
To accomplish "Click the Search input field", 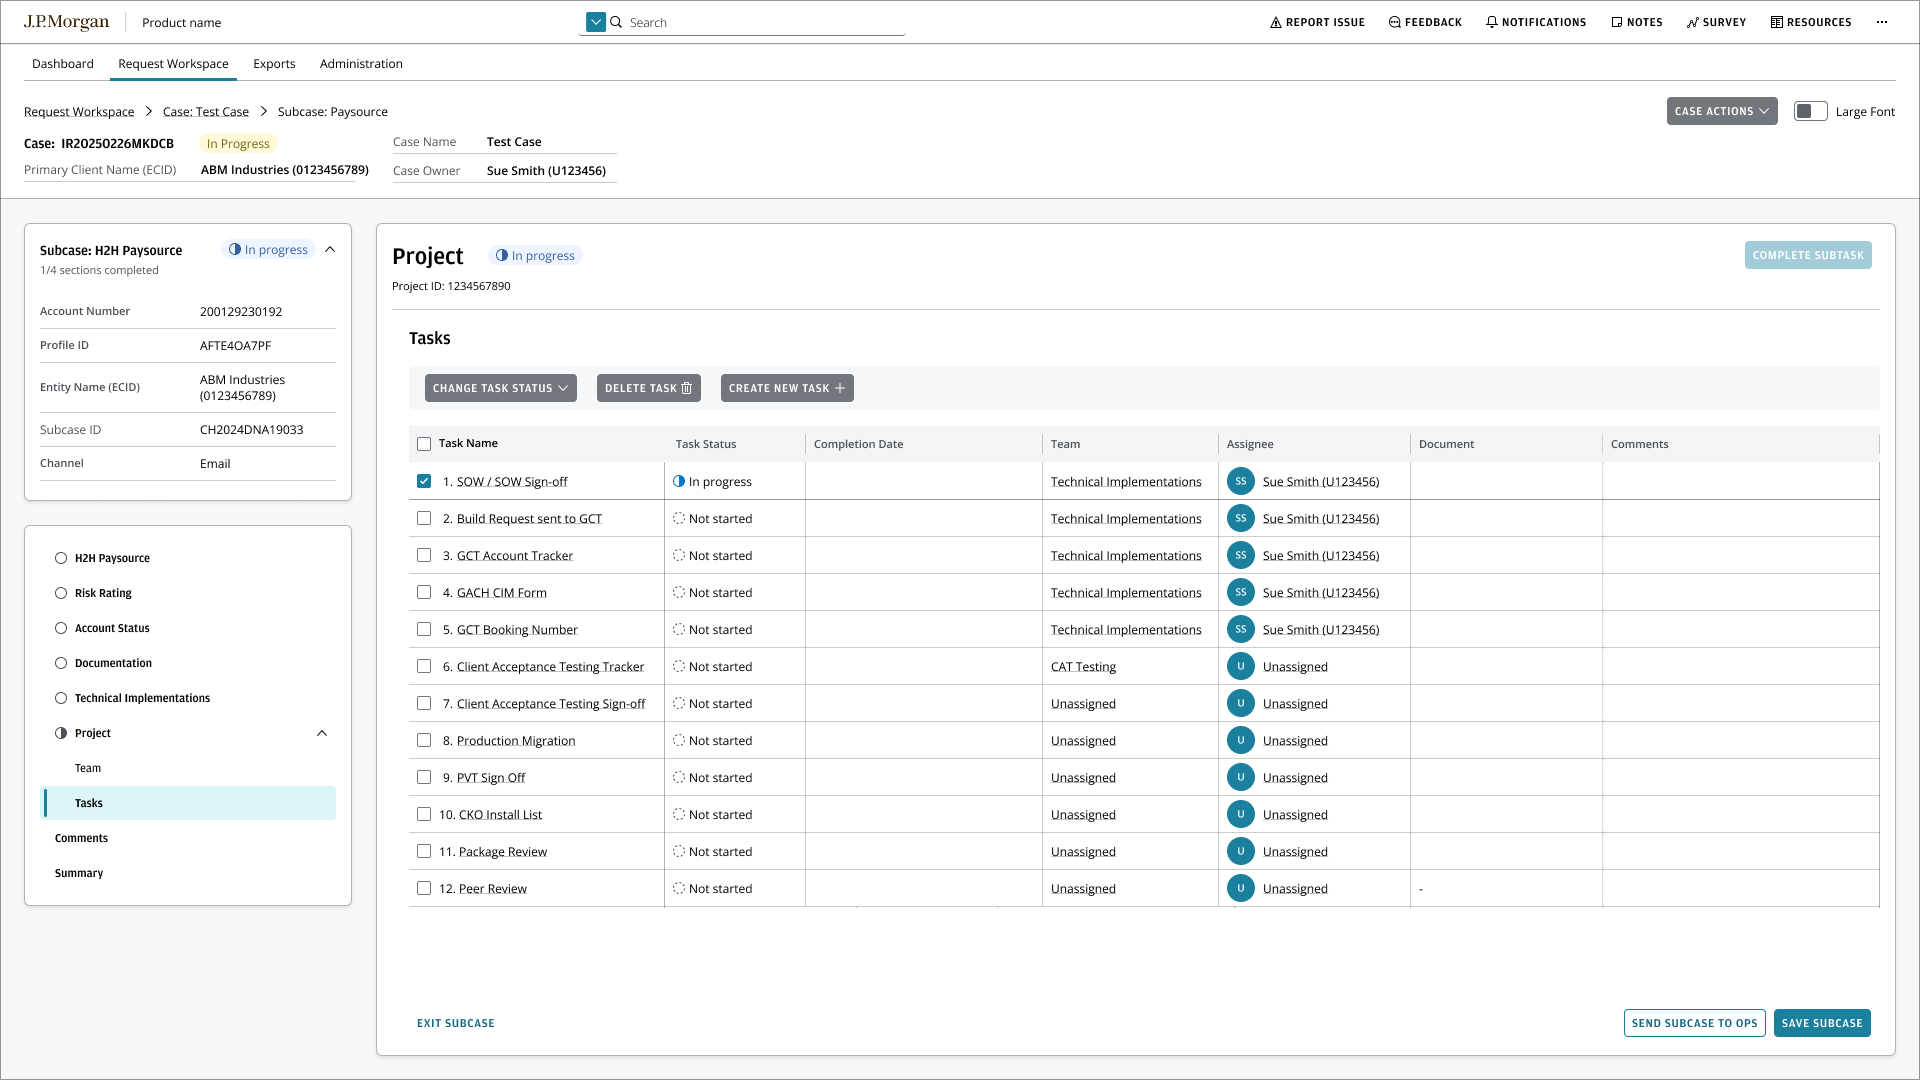I will [x=760, y=22].
